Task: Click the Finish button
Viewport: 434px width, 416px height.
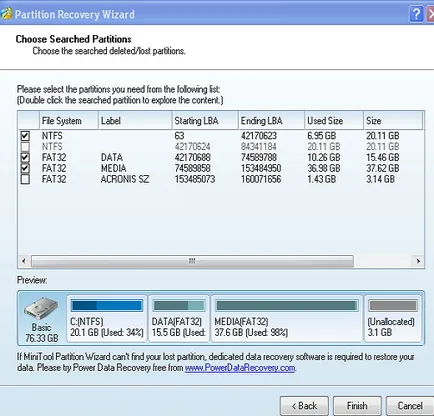Action: point(357,406)
